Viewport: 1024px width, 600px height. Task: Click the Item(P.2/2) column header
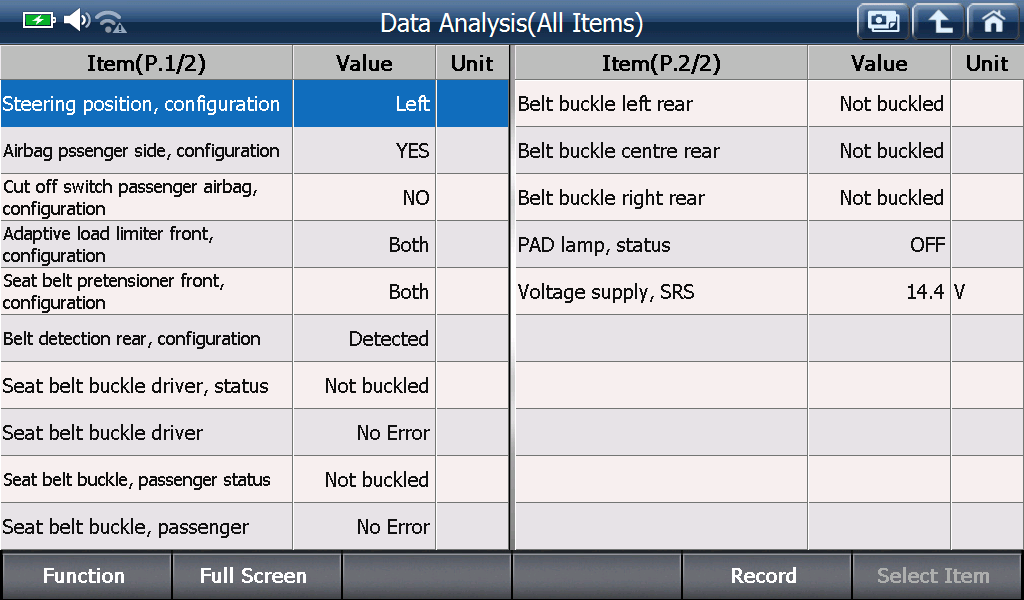click(661, 63)
